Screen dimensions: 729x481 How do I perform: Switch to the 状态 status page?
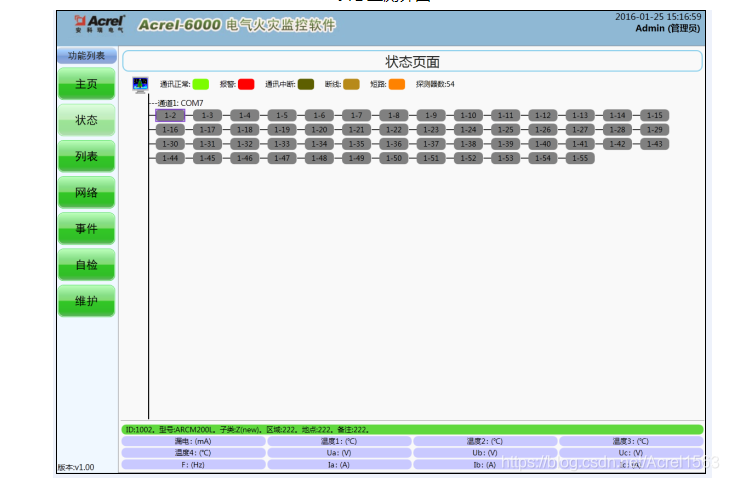86,120
